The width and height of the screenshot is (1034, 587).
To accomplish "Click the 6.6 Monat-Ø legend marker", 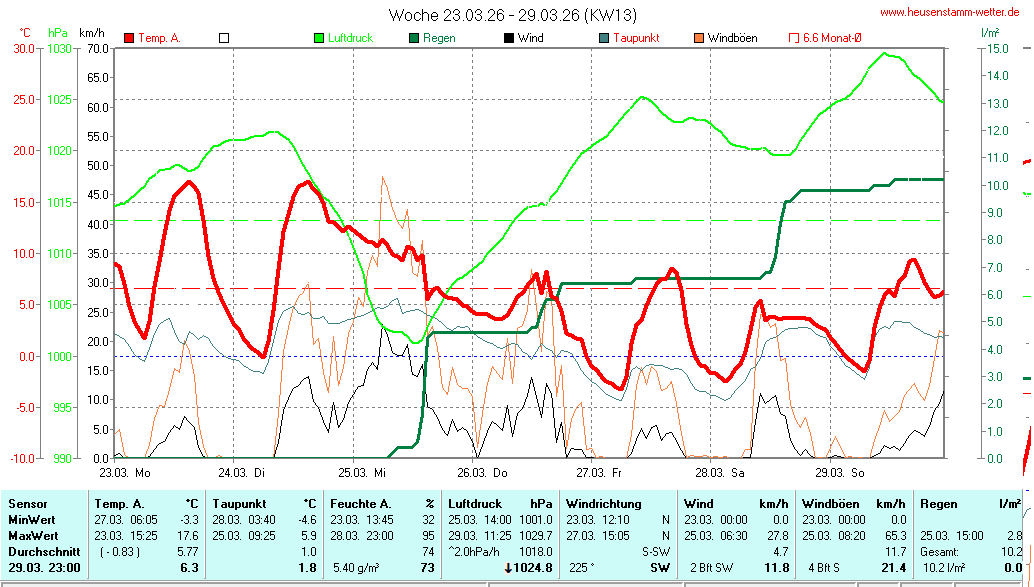I will pyautogui.click(x=794, y=38).
